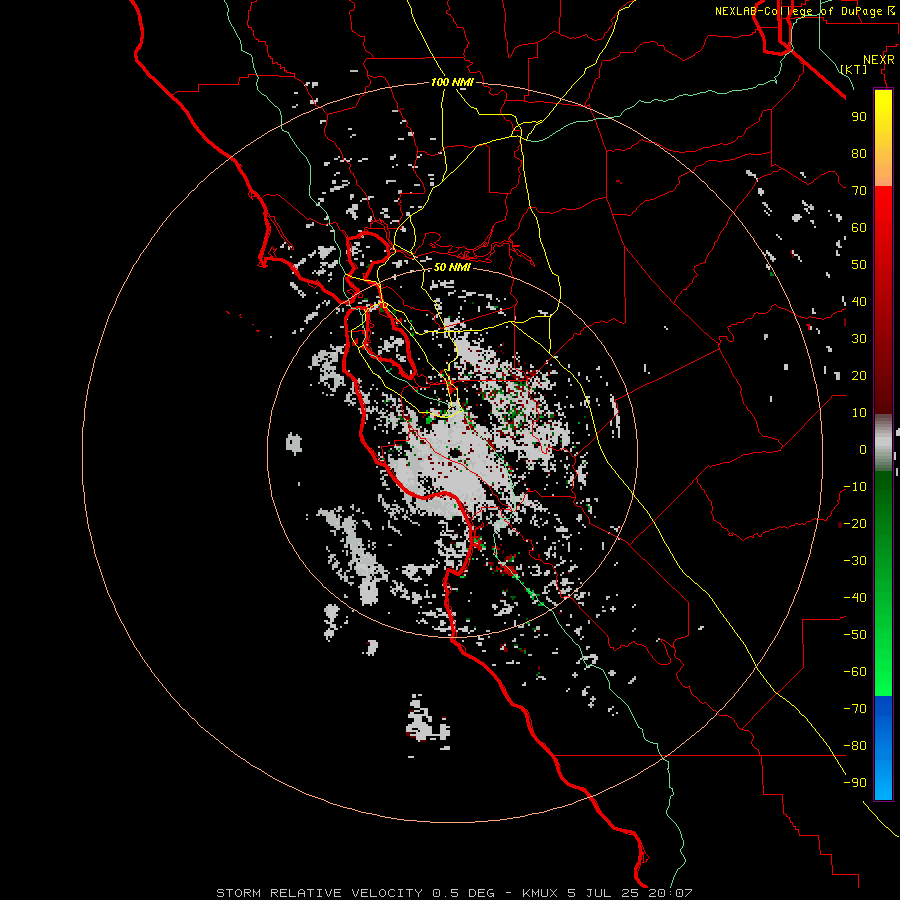
Task: Click the positive 60 value on the velocity scale
Action: pyautogui.click(x=859, y=228)
